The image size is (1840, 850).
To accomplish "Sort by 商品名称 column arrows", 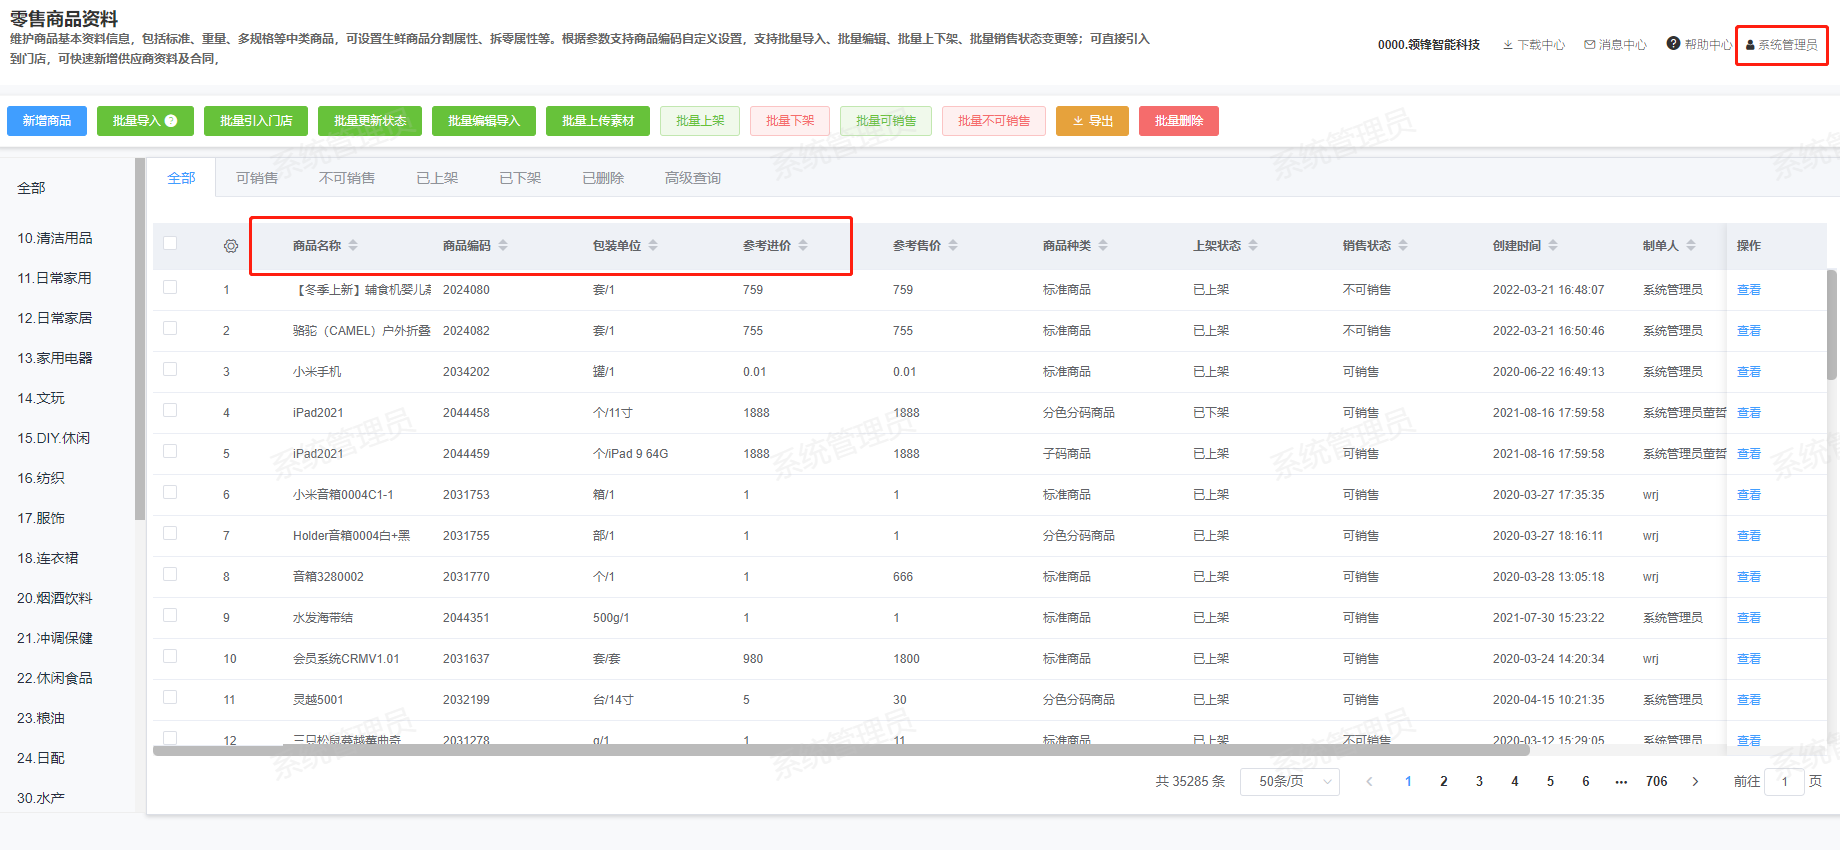I will click(353, 246).
